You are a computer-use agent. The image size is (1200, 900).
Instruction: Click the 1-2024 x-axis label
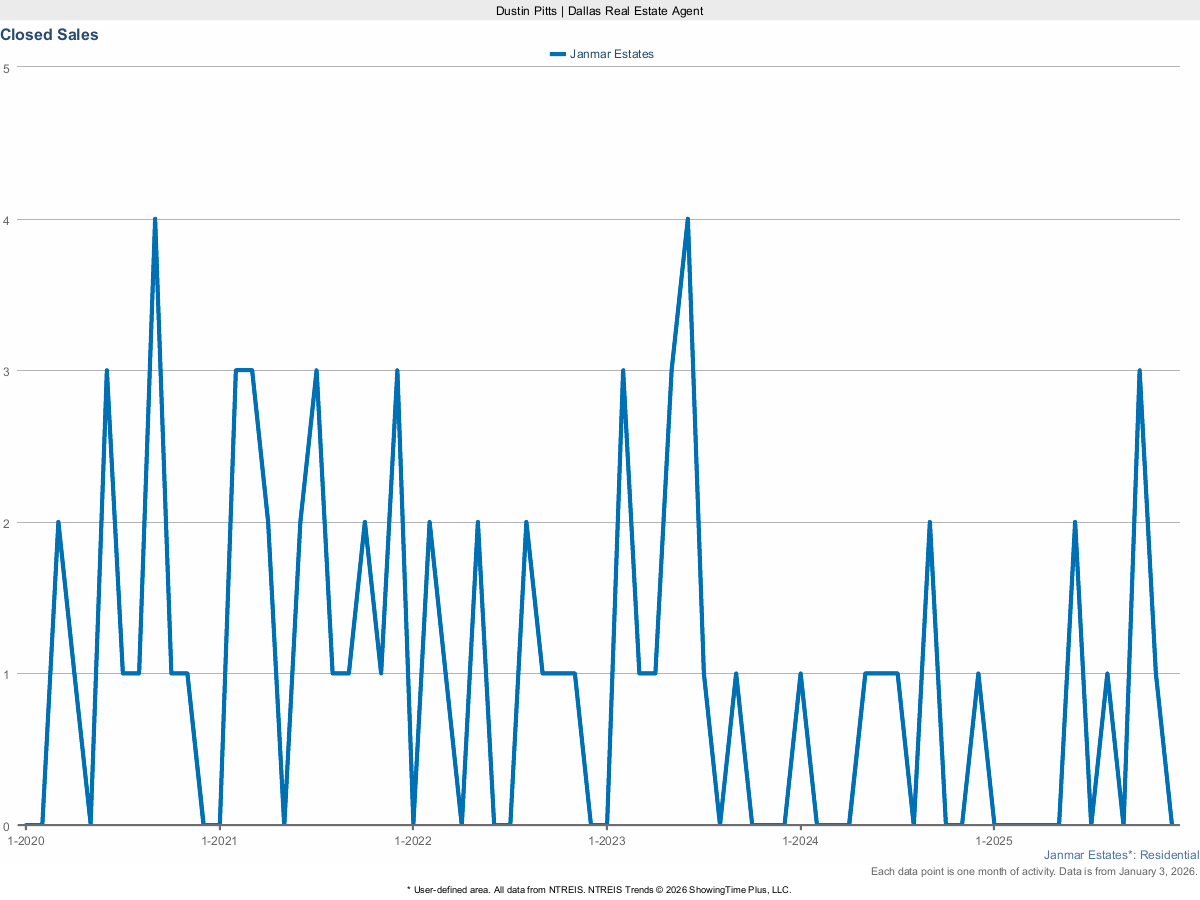[x=800, y=841]
